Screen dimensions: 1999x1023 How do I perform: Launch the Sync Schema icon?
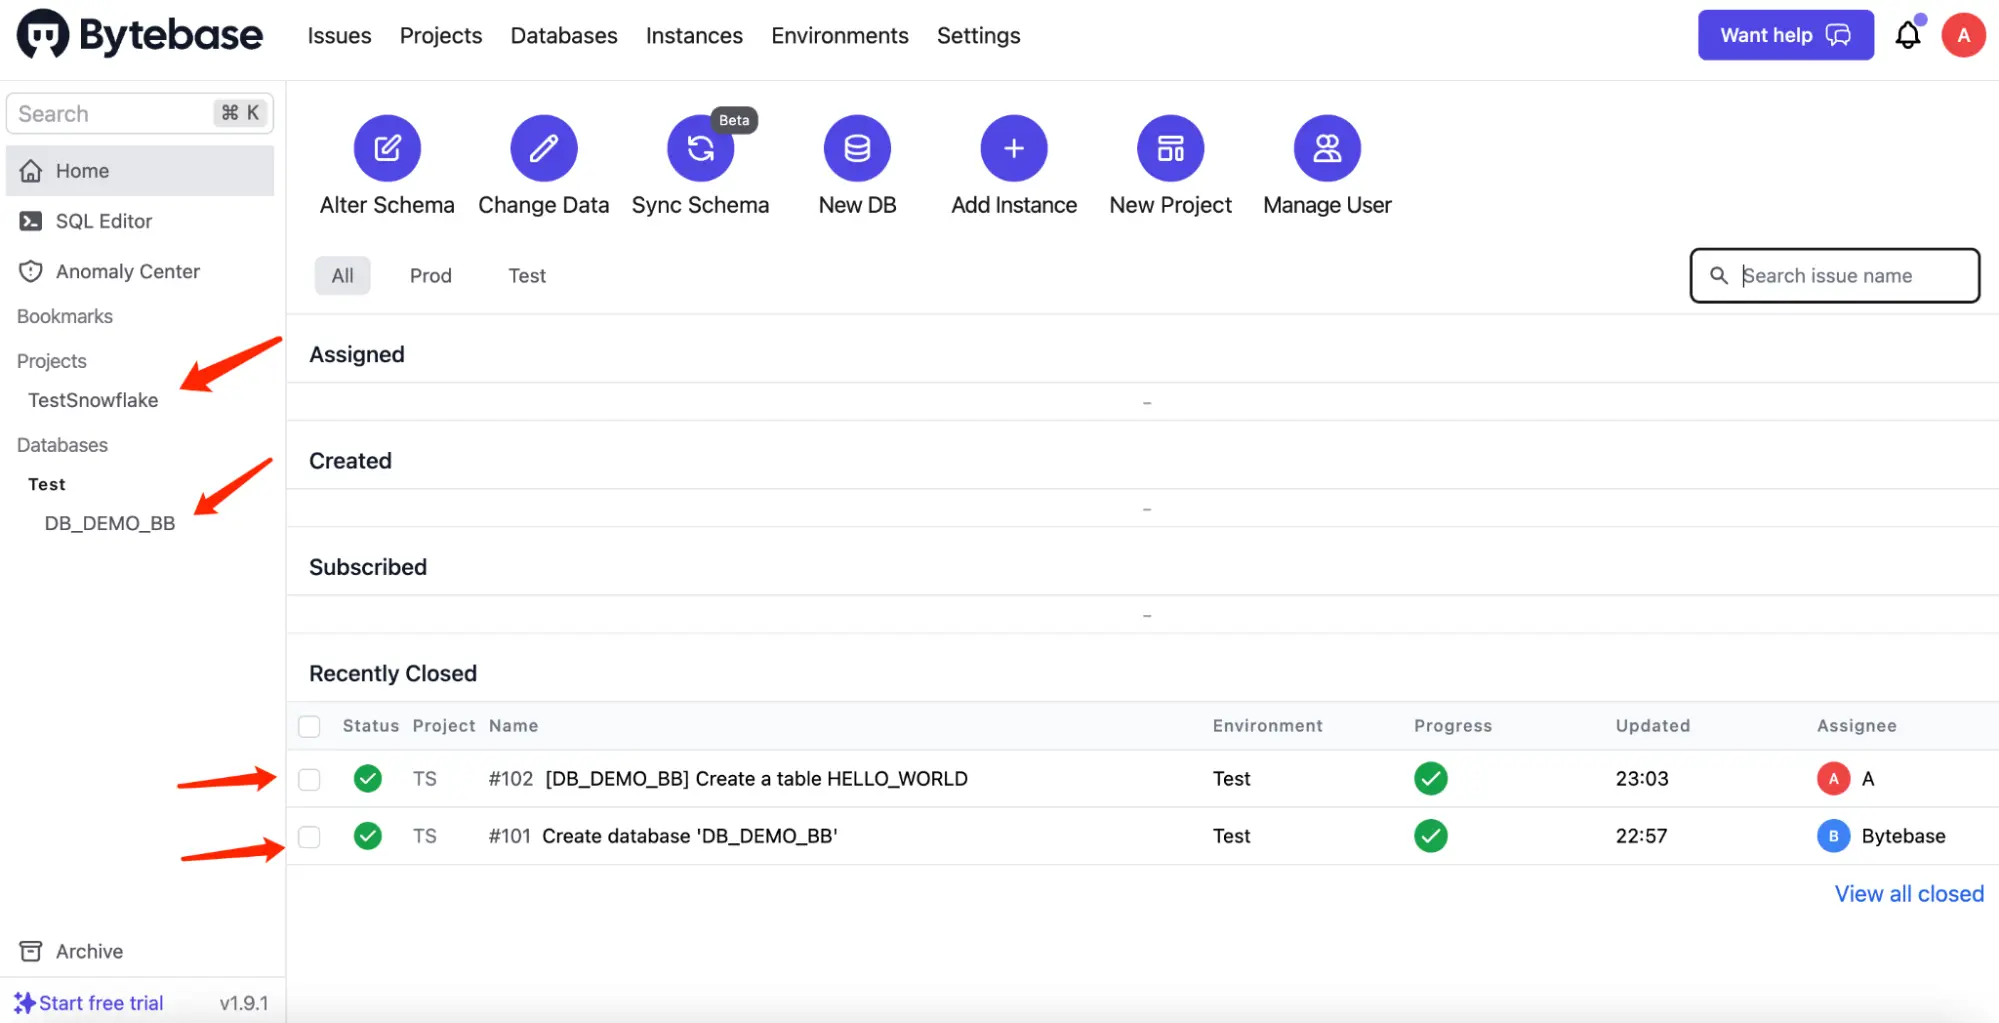(700, 148)
